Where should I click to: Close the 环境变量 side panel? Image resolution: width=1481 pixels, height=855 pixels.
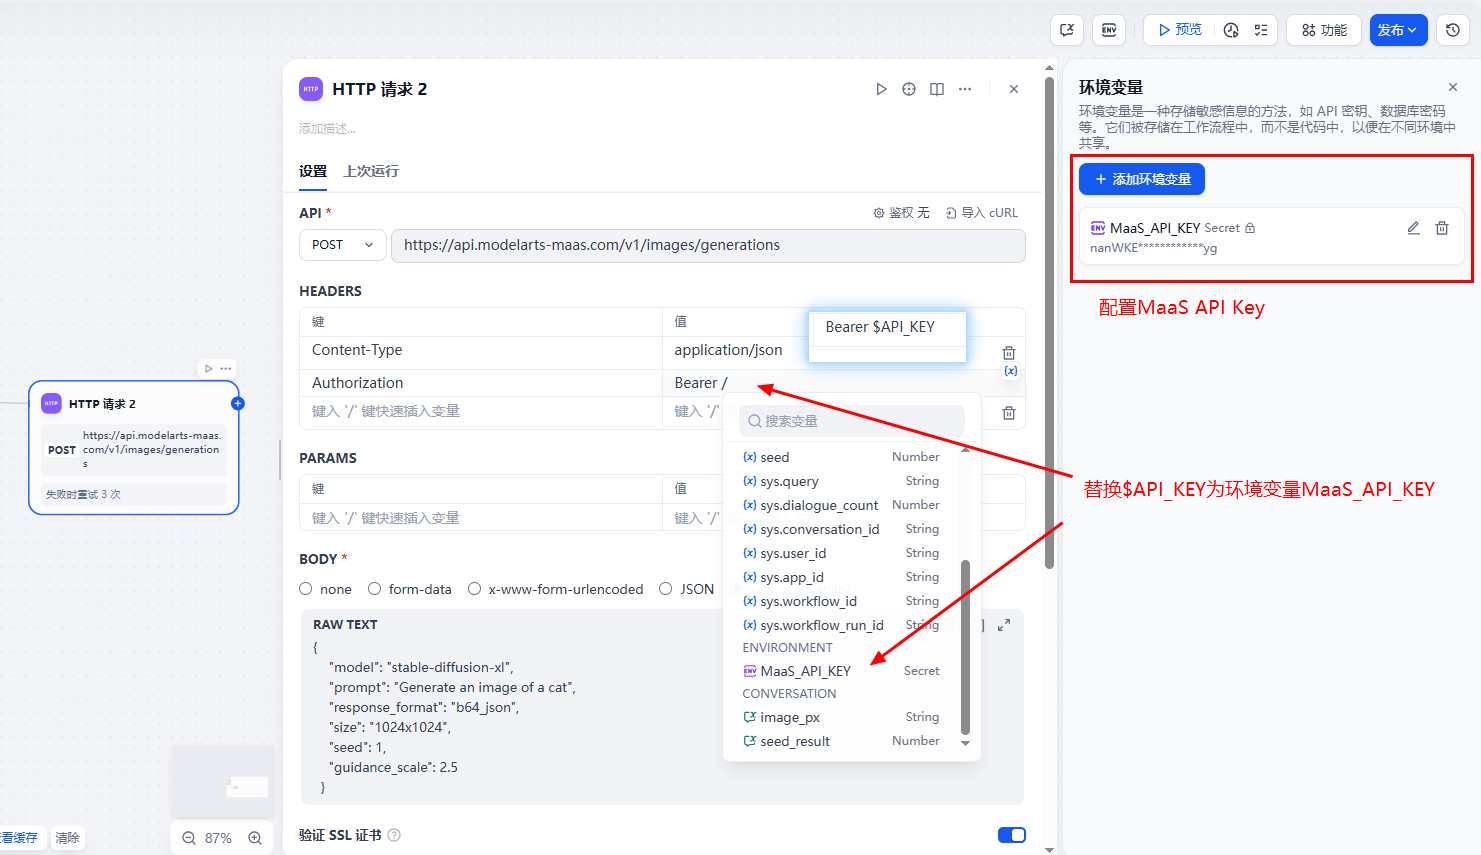pos(1453,87)
